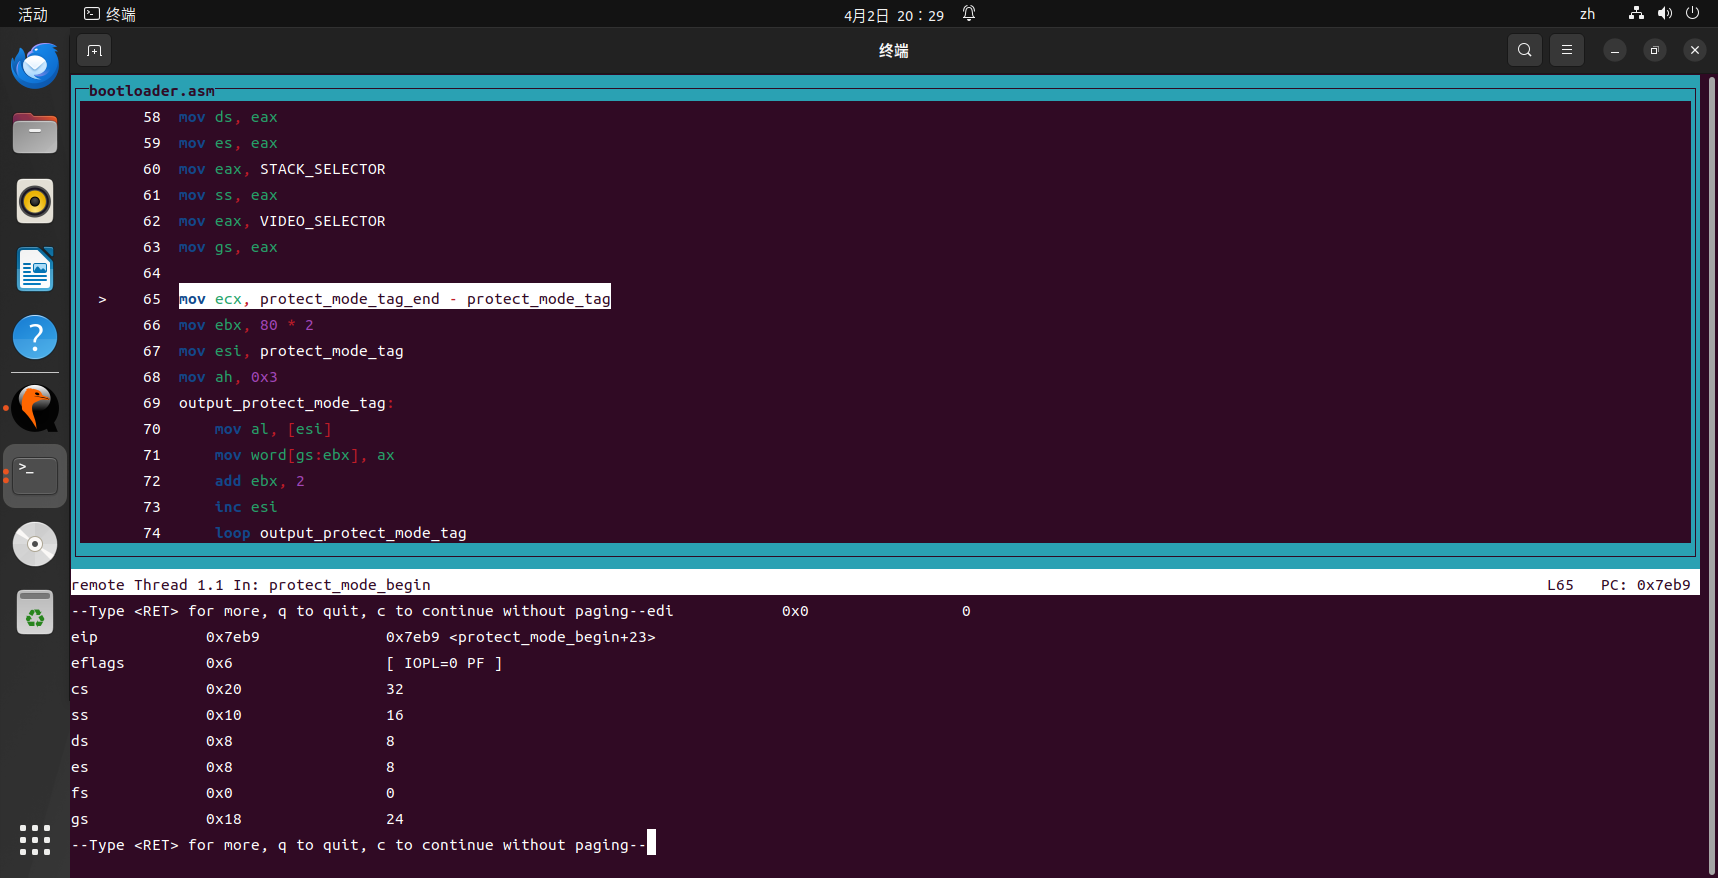
Task: Open the terminal search
Action: pos(1524,50)
